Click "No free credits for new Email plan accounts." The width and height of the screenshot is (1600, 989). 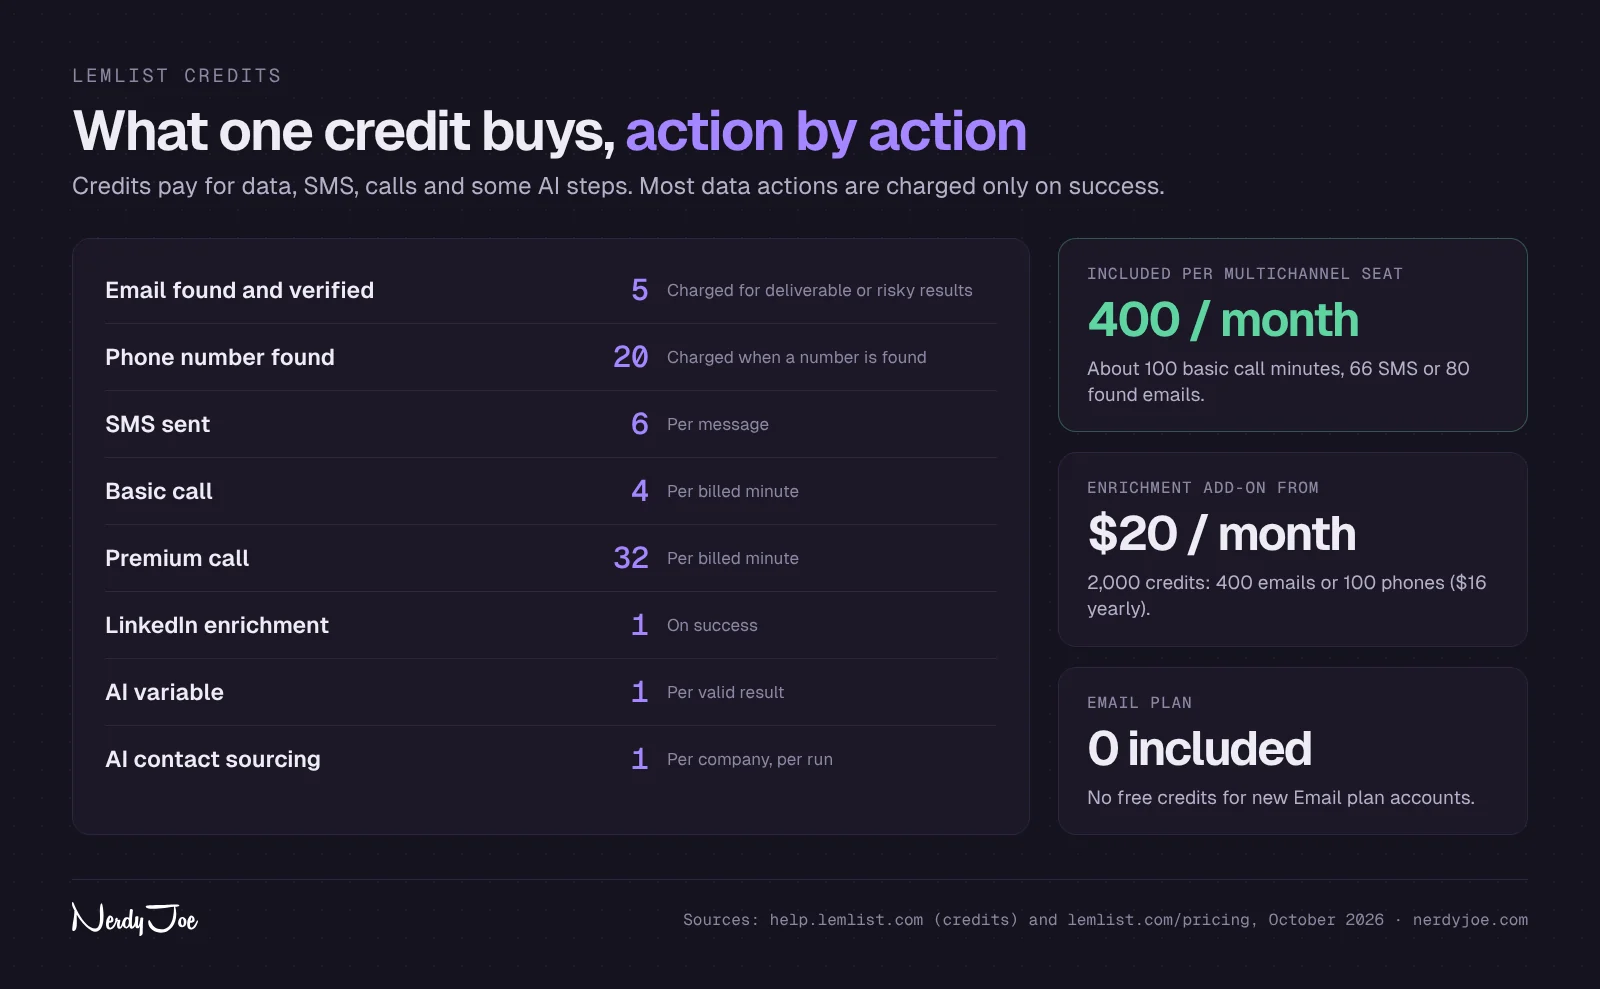1281,797
